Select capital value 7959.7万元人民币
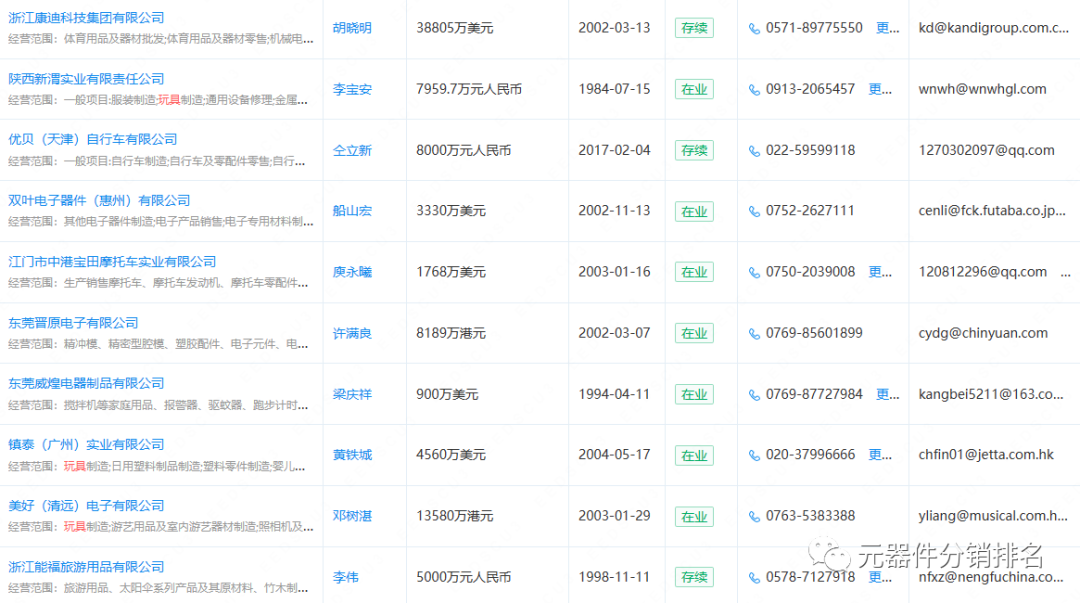The height and width of the screenshot is (603, 1080). click(469, 90)
